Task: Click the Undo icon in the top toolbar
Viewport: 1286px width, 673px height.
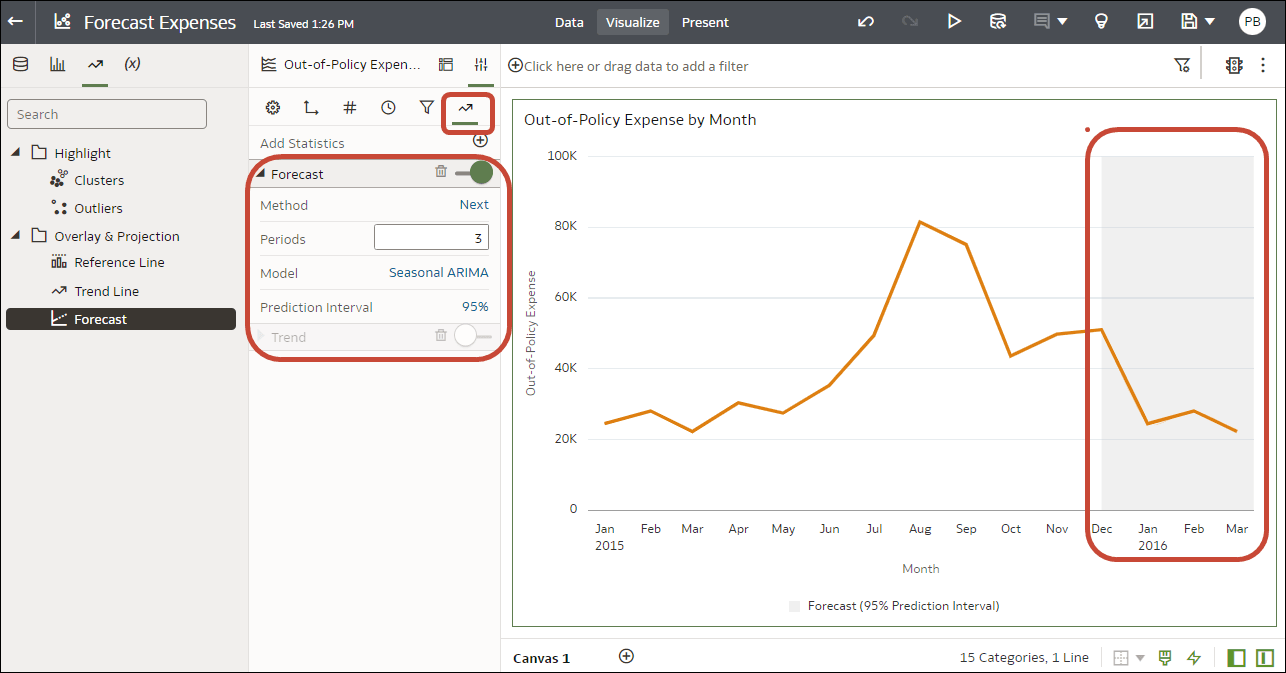Action: pos(865,21)
